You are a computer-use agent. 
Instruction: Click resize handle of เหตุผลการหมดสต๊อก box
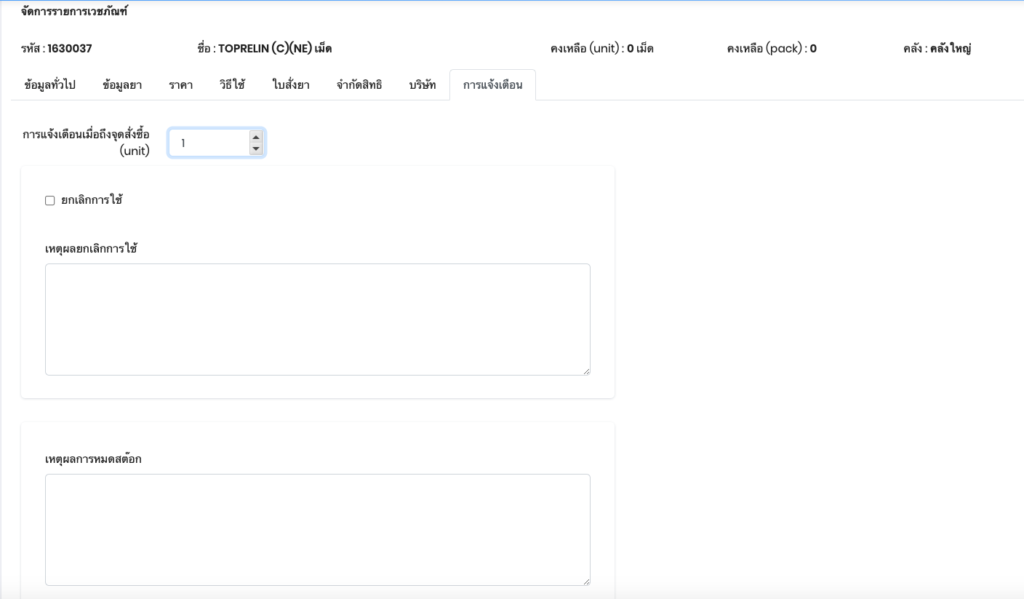(x=586, y=581)
